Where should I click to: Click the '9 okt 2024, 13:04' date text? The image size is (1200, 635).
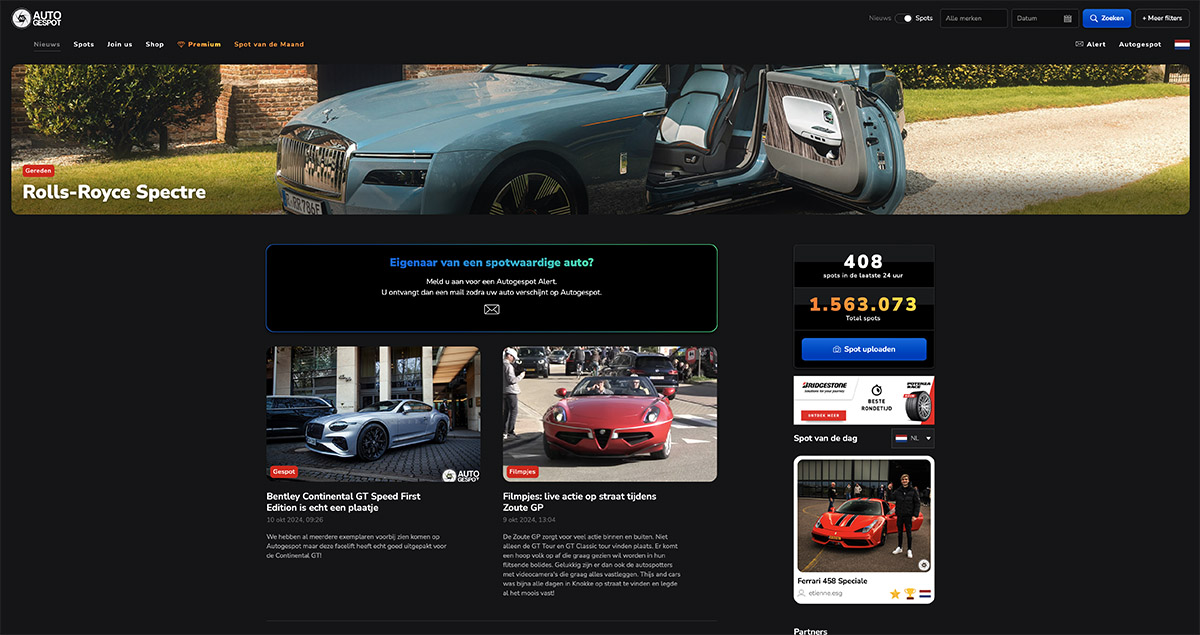(529, 520)
